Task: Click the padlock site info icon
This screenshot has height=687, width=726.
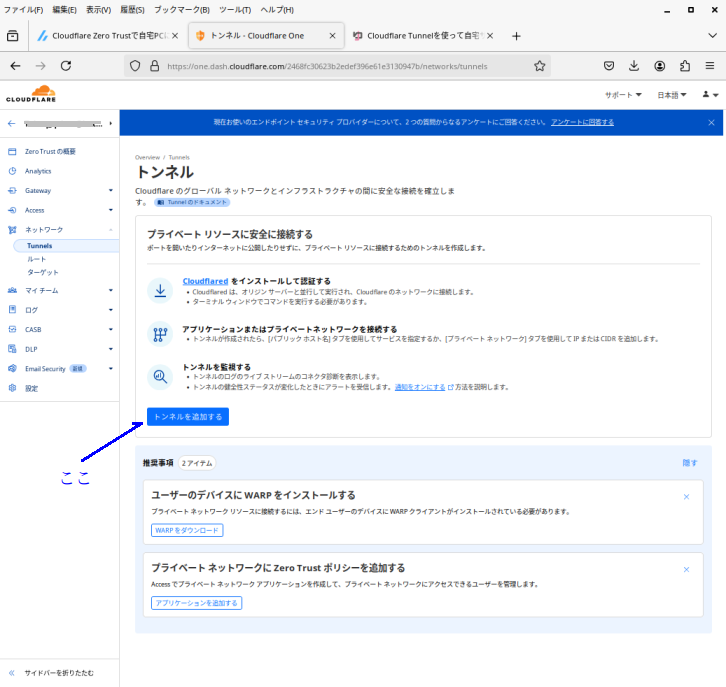Action: pos(155,66)
